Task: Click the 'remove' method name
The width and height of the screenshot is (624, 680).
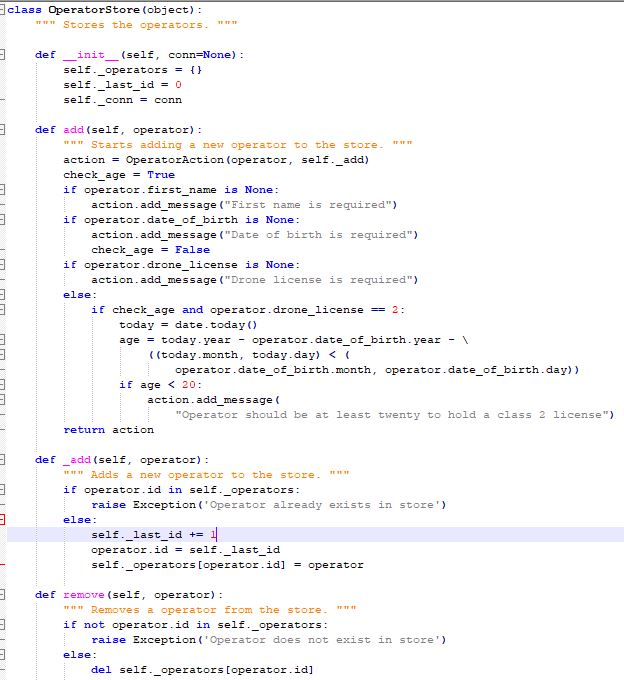Action: pos(84,595)
